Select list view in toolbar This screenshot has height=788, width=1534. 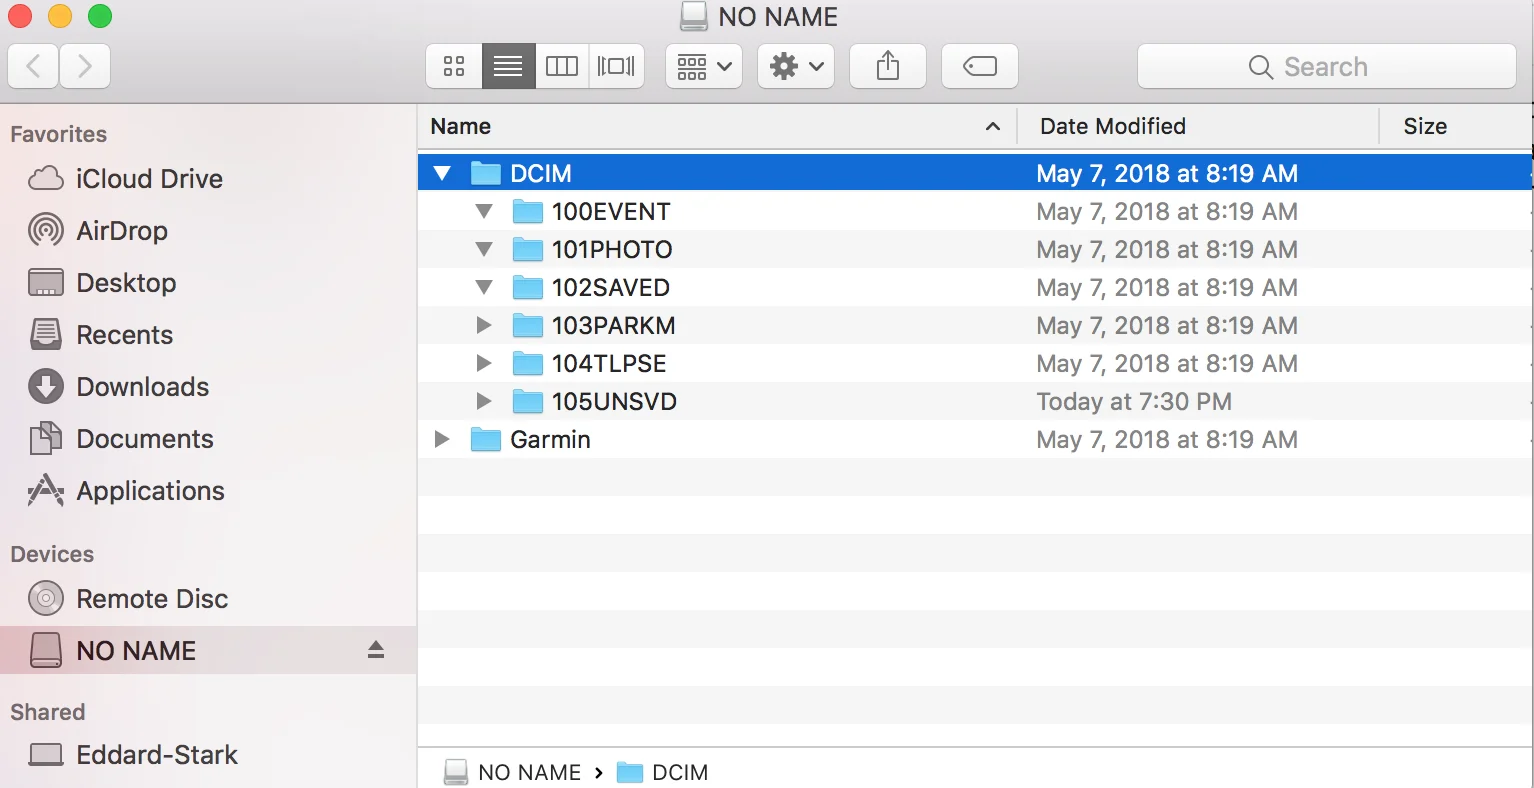coord(508,67)
